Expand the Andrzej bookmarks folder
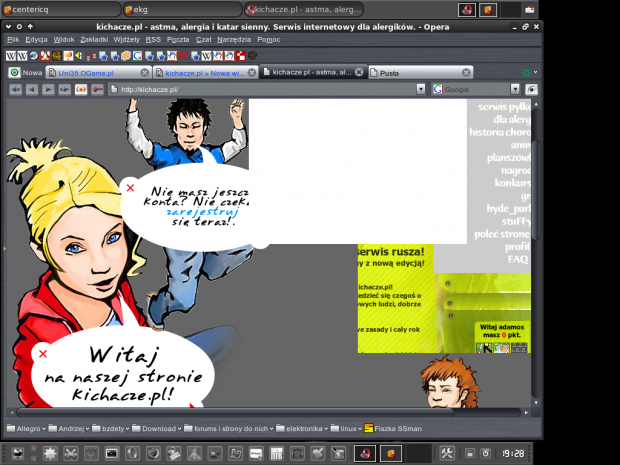Screen dimensions: 620x465 68,429
